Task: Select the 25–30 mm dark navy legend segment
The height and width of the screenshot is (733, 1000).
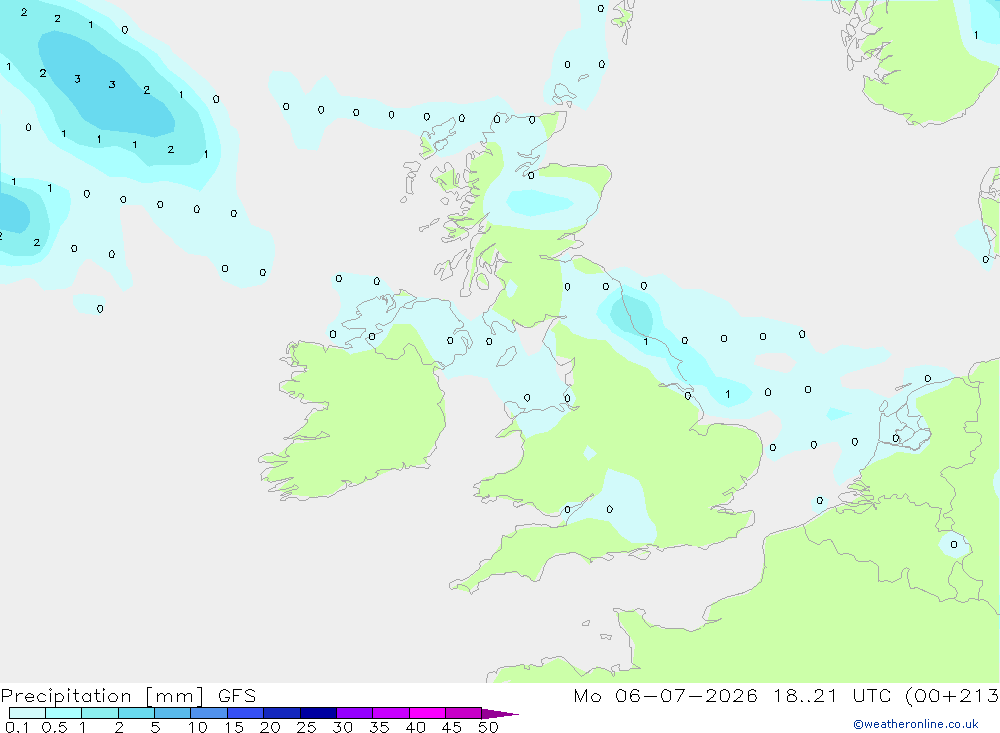Action: tap(318, 713)
